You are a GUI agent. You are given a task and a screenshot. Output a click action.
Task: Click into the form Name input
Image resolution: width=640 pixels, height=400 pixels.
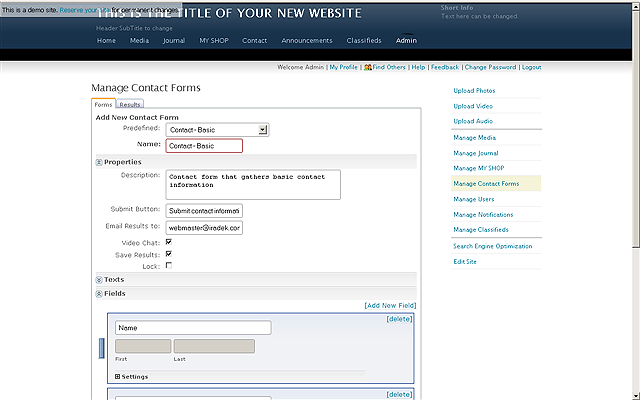point(204,146)
